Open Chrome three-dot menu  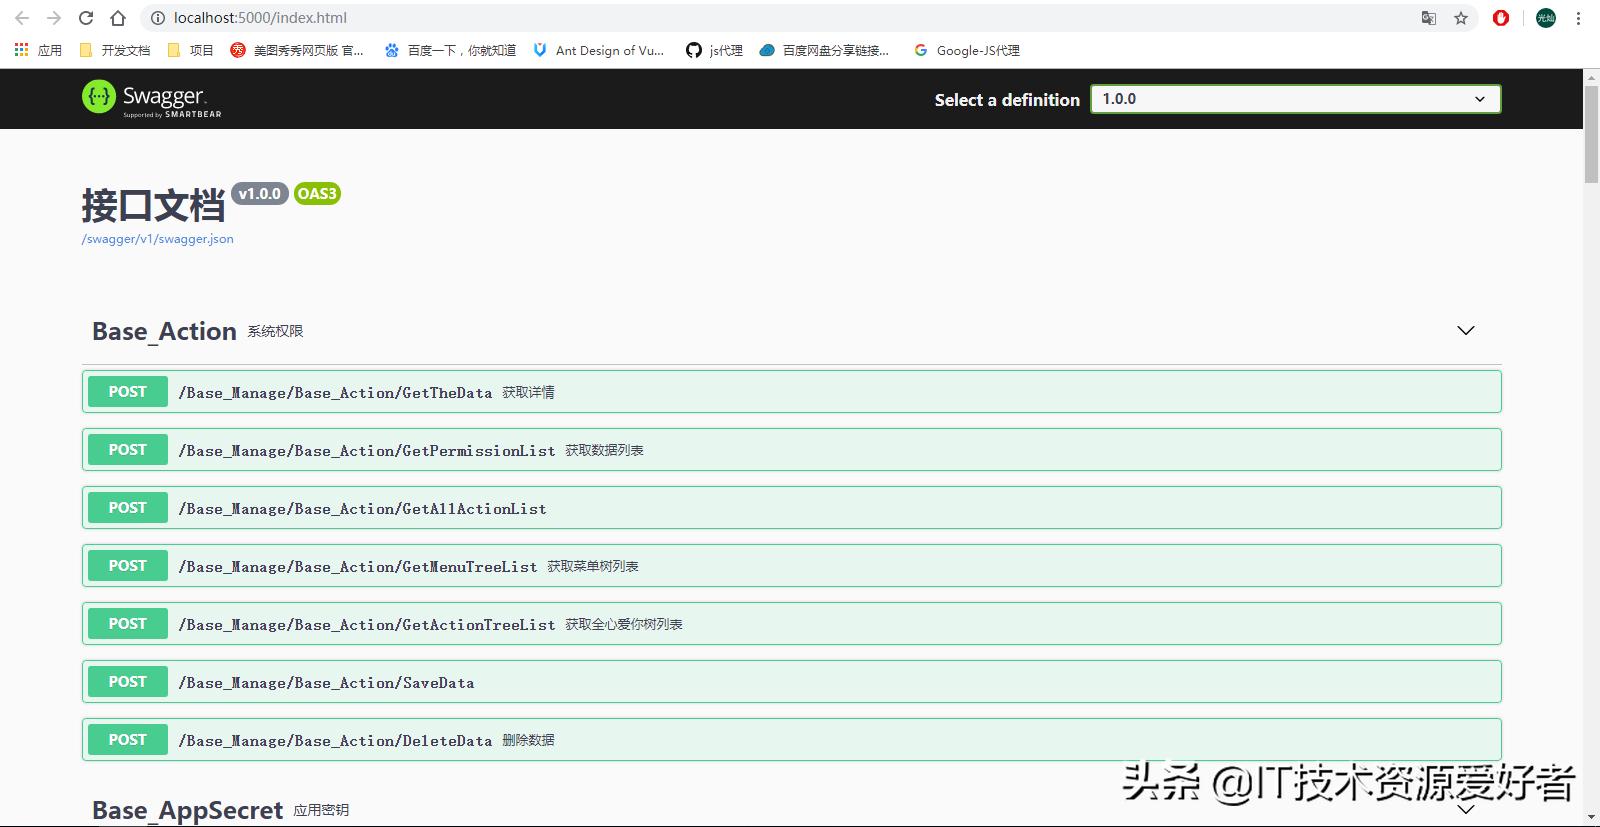[x=1579, y=18]
